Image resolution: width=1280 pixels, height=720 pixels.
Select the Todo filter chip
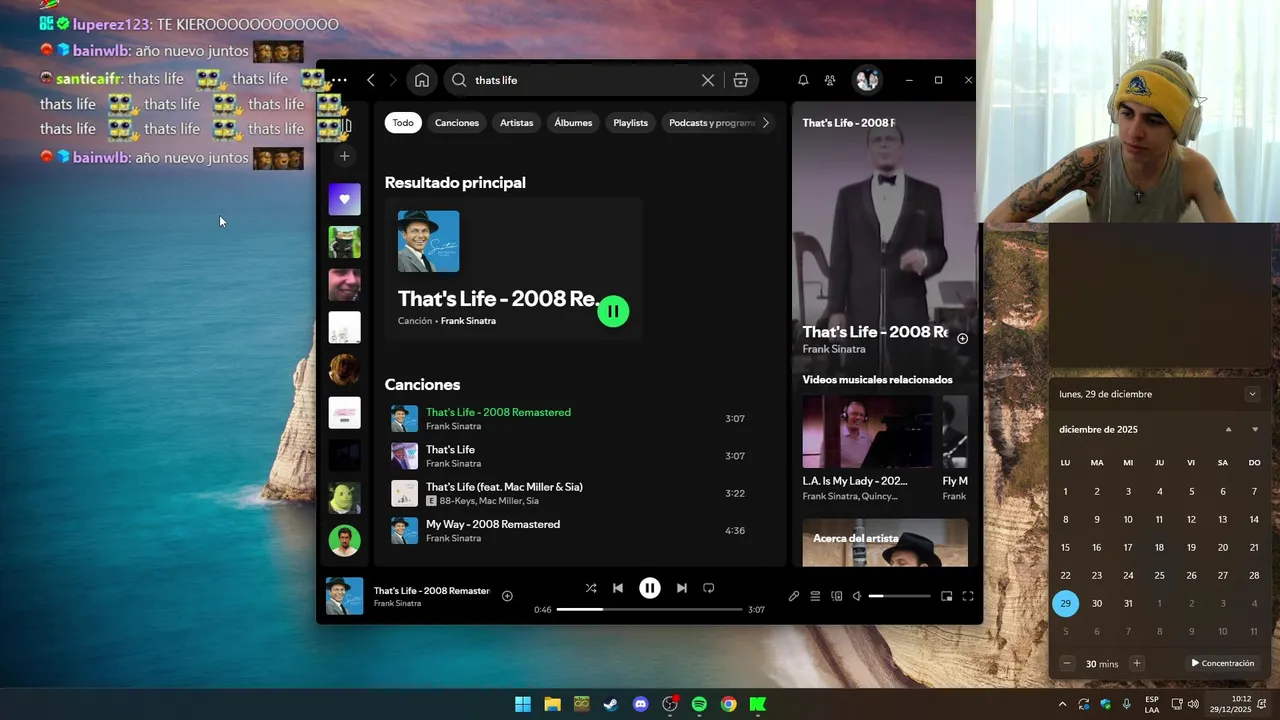tap(403, 123)
